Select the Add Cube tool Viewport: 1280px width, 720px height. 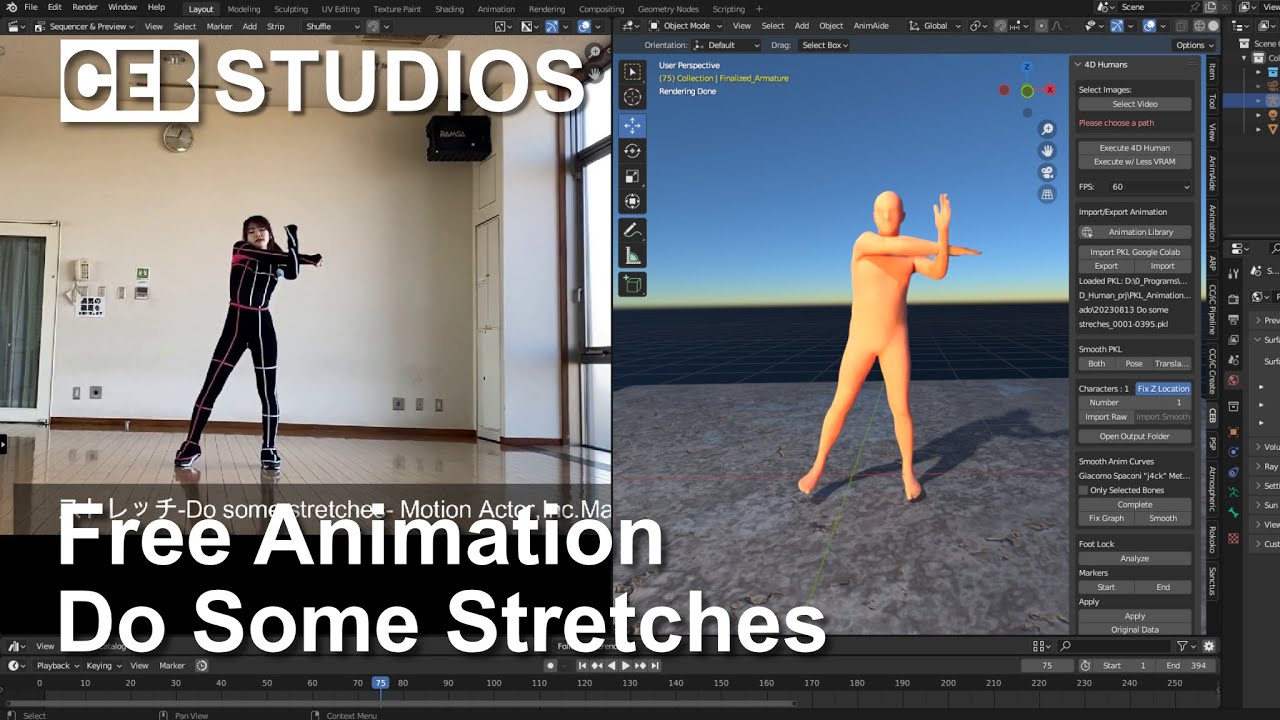point(632,285)
